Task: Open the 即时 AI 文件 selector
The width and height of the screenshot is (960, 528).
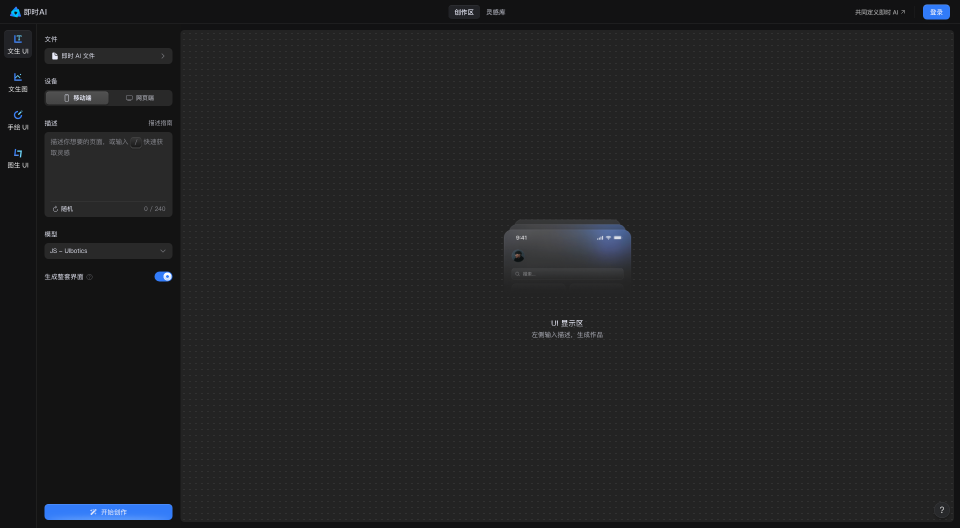Action: tap(108, 56)
